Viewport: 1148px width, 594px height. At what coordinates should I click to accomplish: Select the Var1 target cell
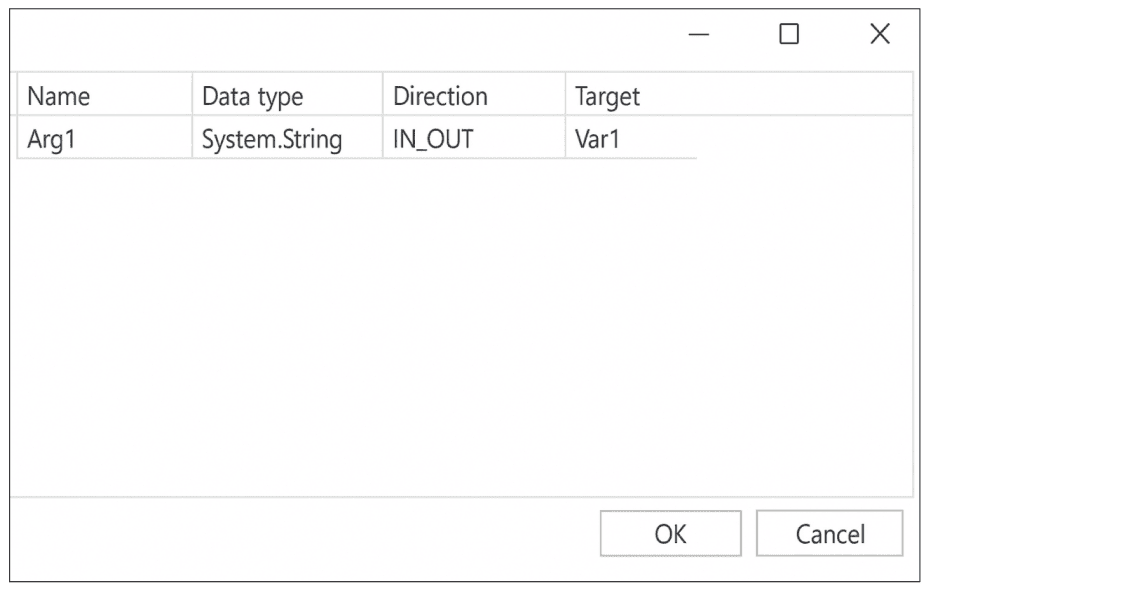click(x=630, y=139)
